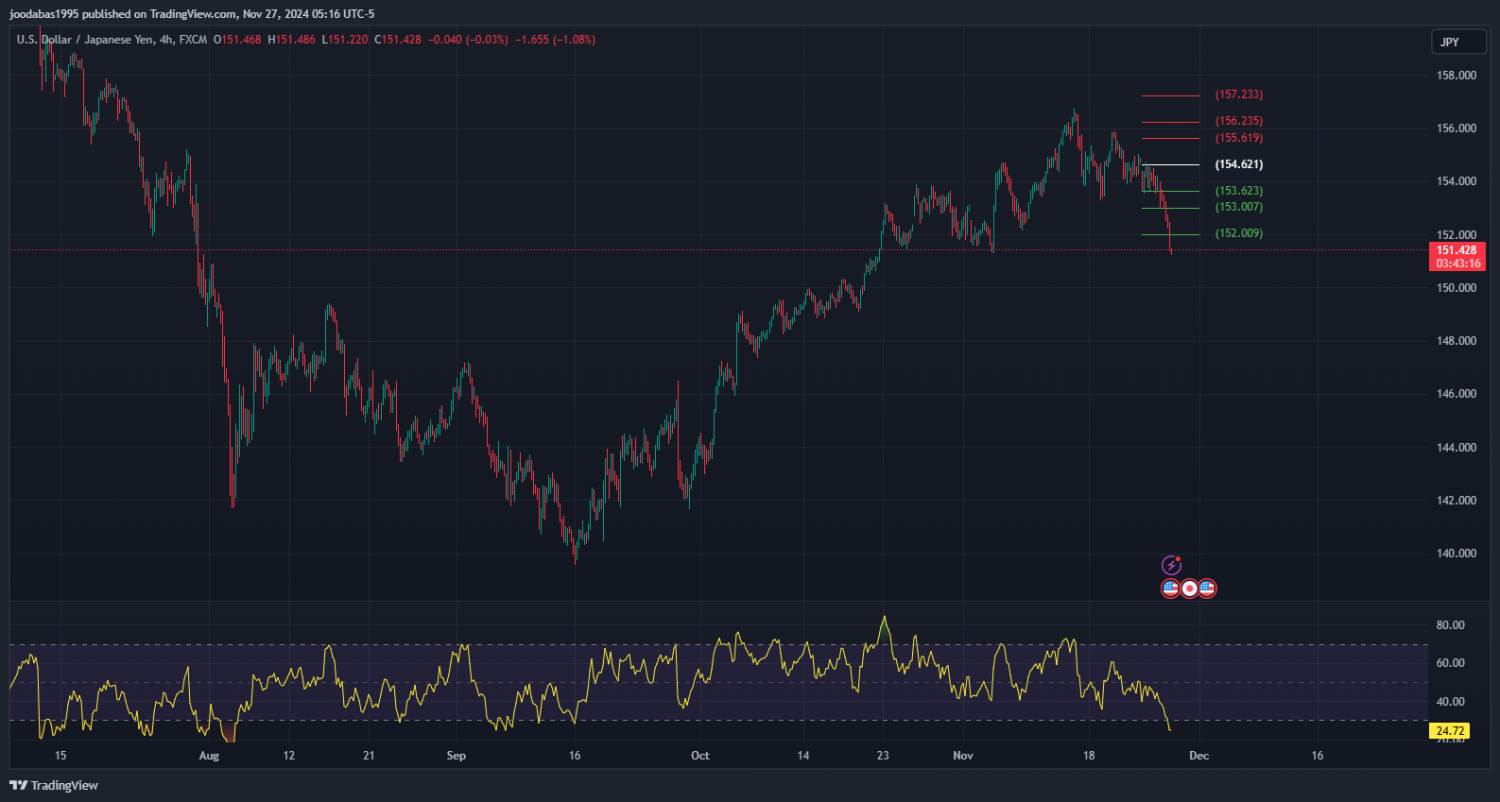Open the purple lightning latest-news marker
The height and width of the screenshot is (802, 1500).
[1171, 566]
